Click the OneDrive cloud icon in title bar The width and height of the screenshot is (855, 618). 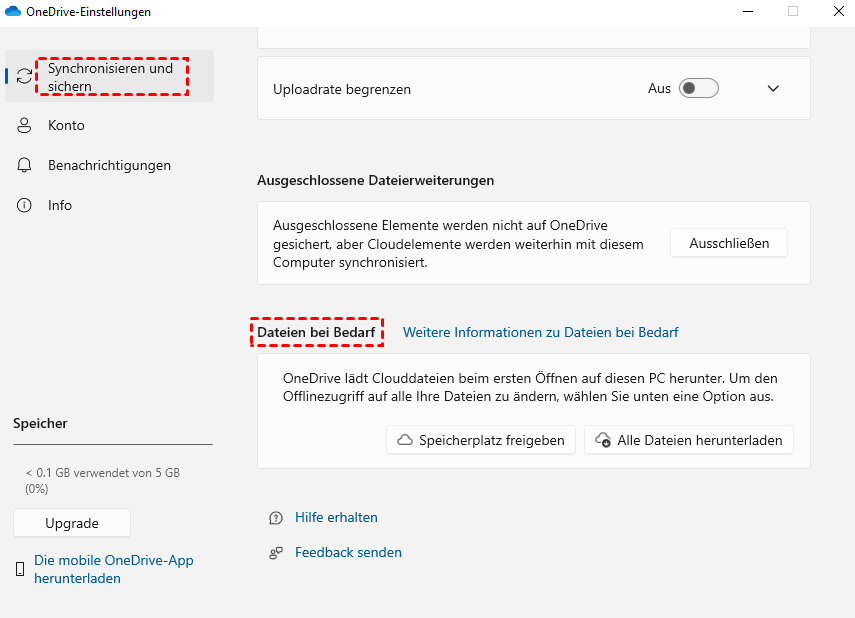tap(14, 11)
